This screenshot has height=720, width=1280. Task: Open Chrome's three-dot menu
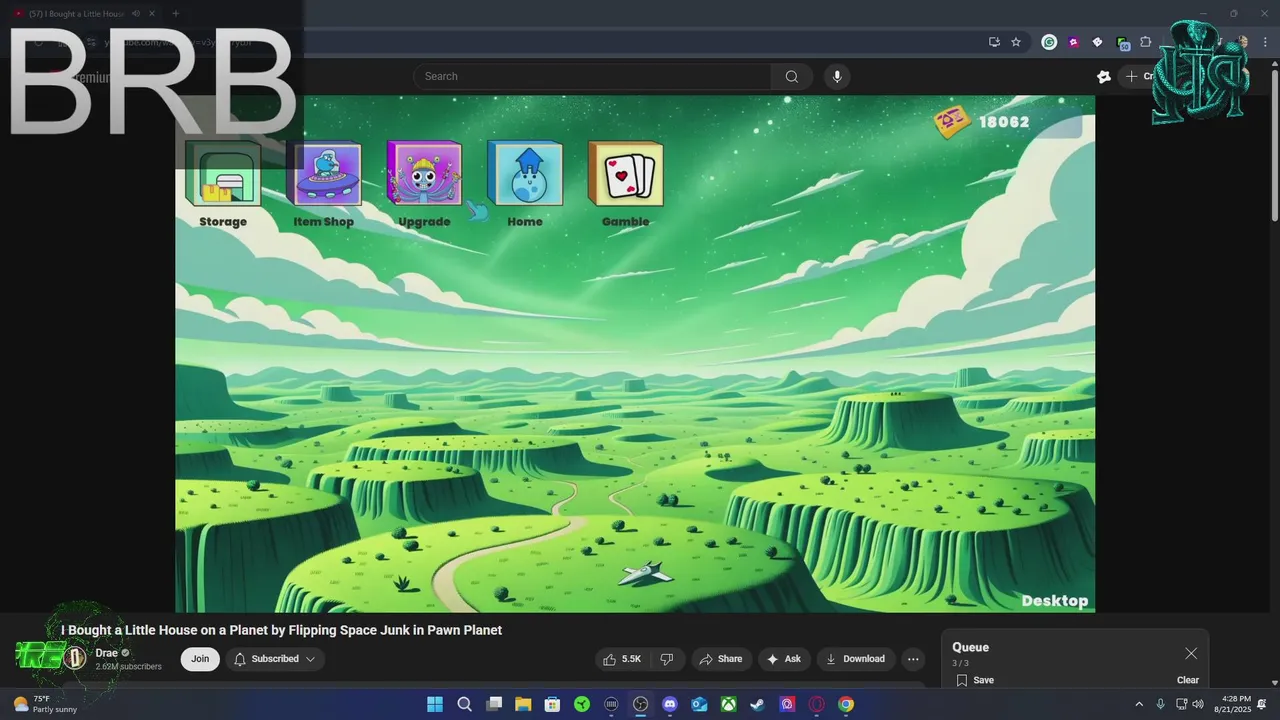click(x=1264, y=42)
